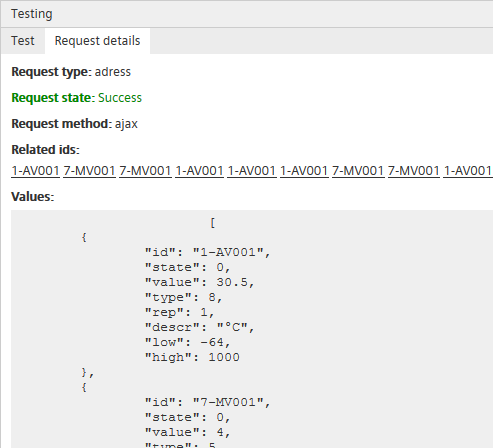Viewport: 493px width, 448px height.
Task: Open the fifth related id link, 1-AV001
Action: point(252,171)
